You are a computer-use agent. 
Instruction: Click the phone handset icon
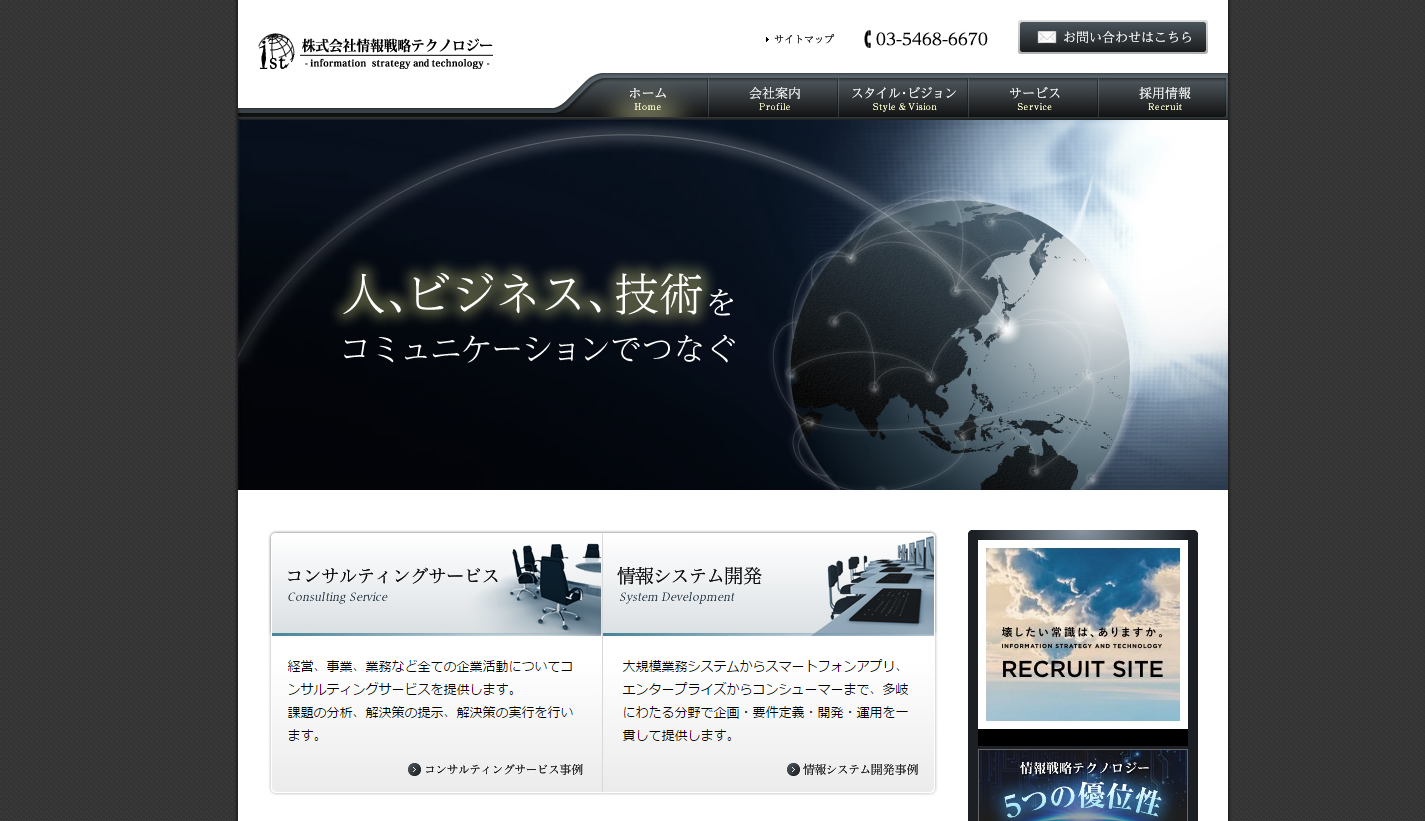[868, 39]
